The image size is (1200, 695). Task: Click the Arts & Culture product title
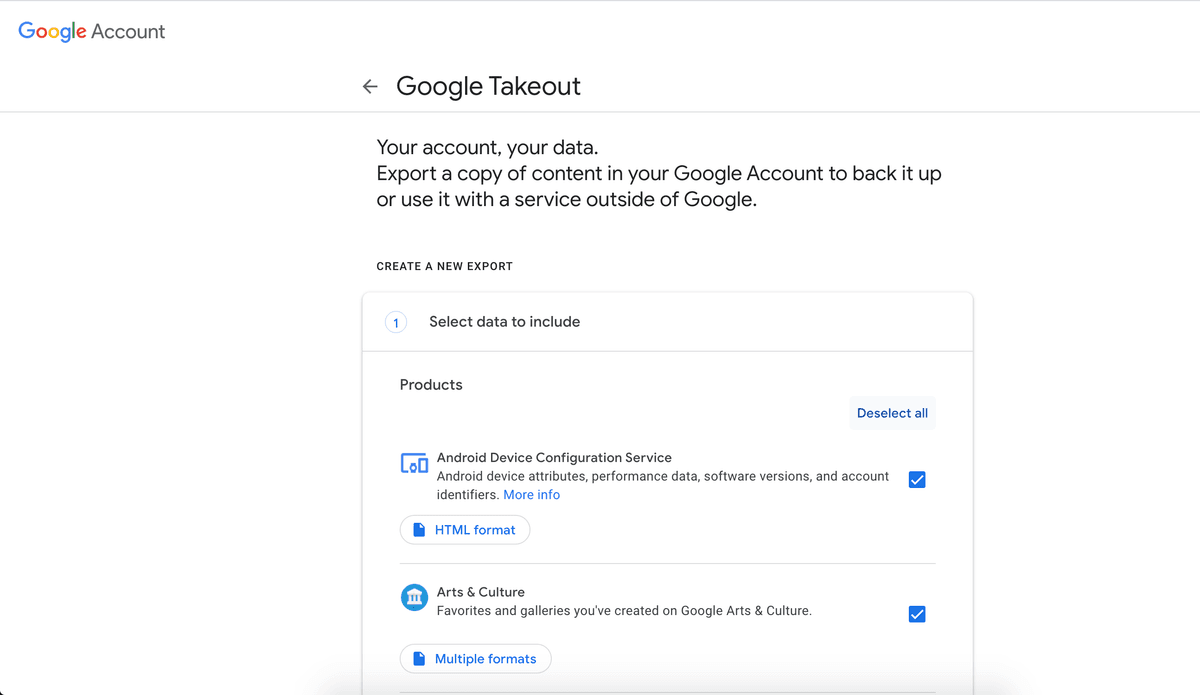tap(480, 592)
